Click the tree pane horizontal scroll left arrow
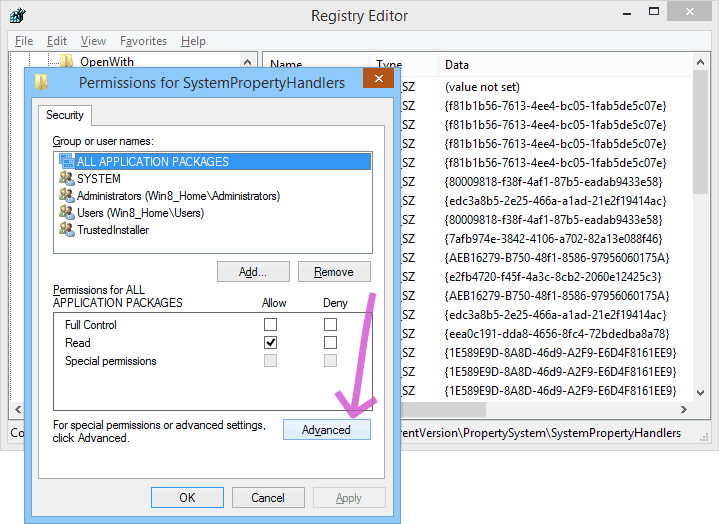 click(18, 409)
